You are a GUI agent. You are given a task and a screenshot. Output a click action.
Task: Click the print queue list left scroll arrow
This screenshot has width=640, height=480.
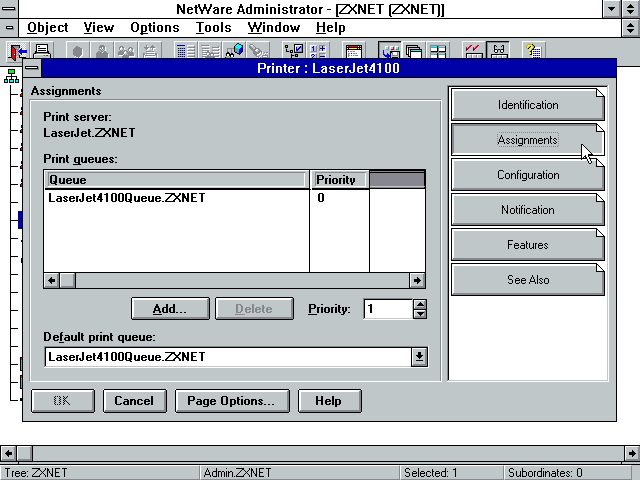[51, 280]
